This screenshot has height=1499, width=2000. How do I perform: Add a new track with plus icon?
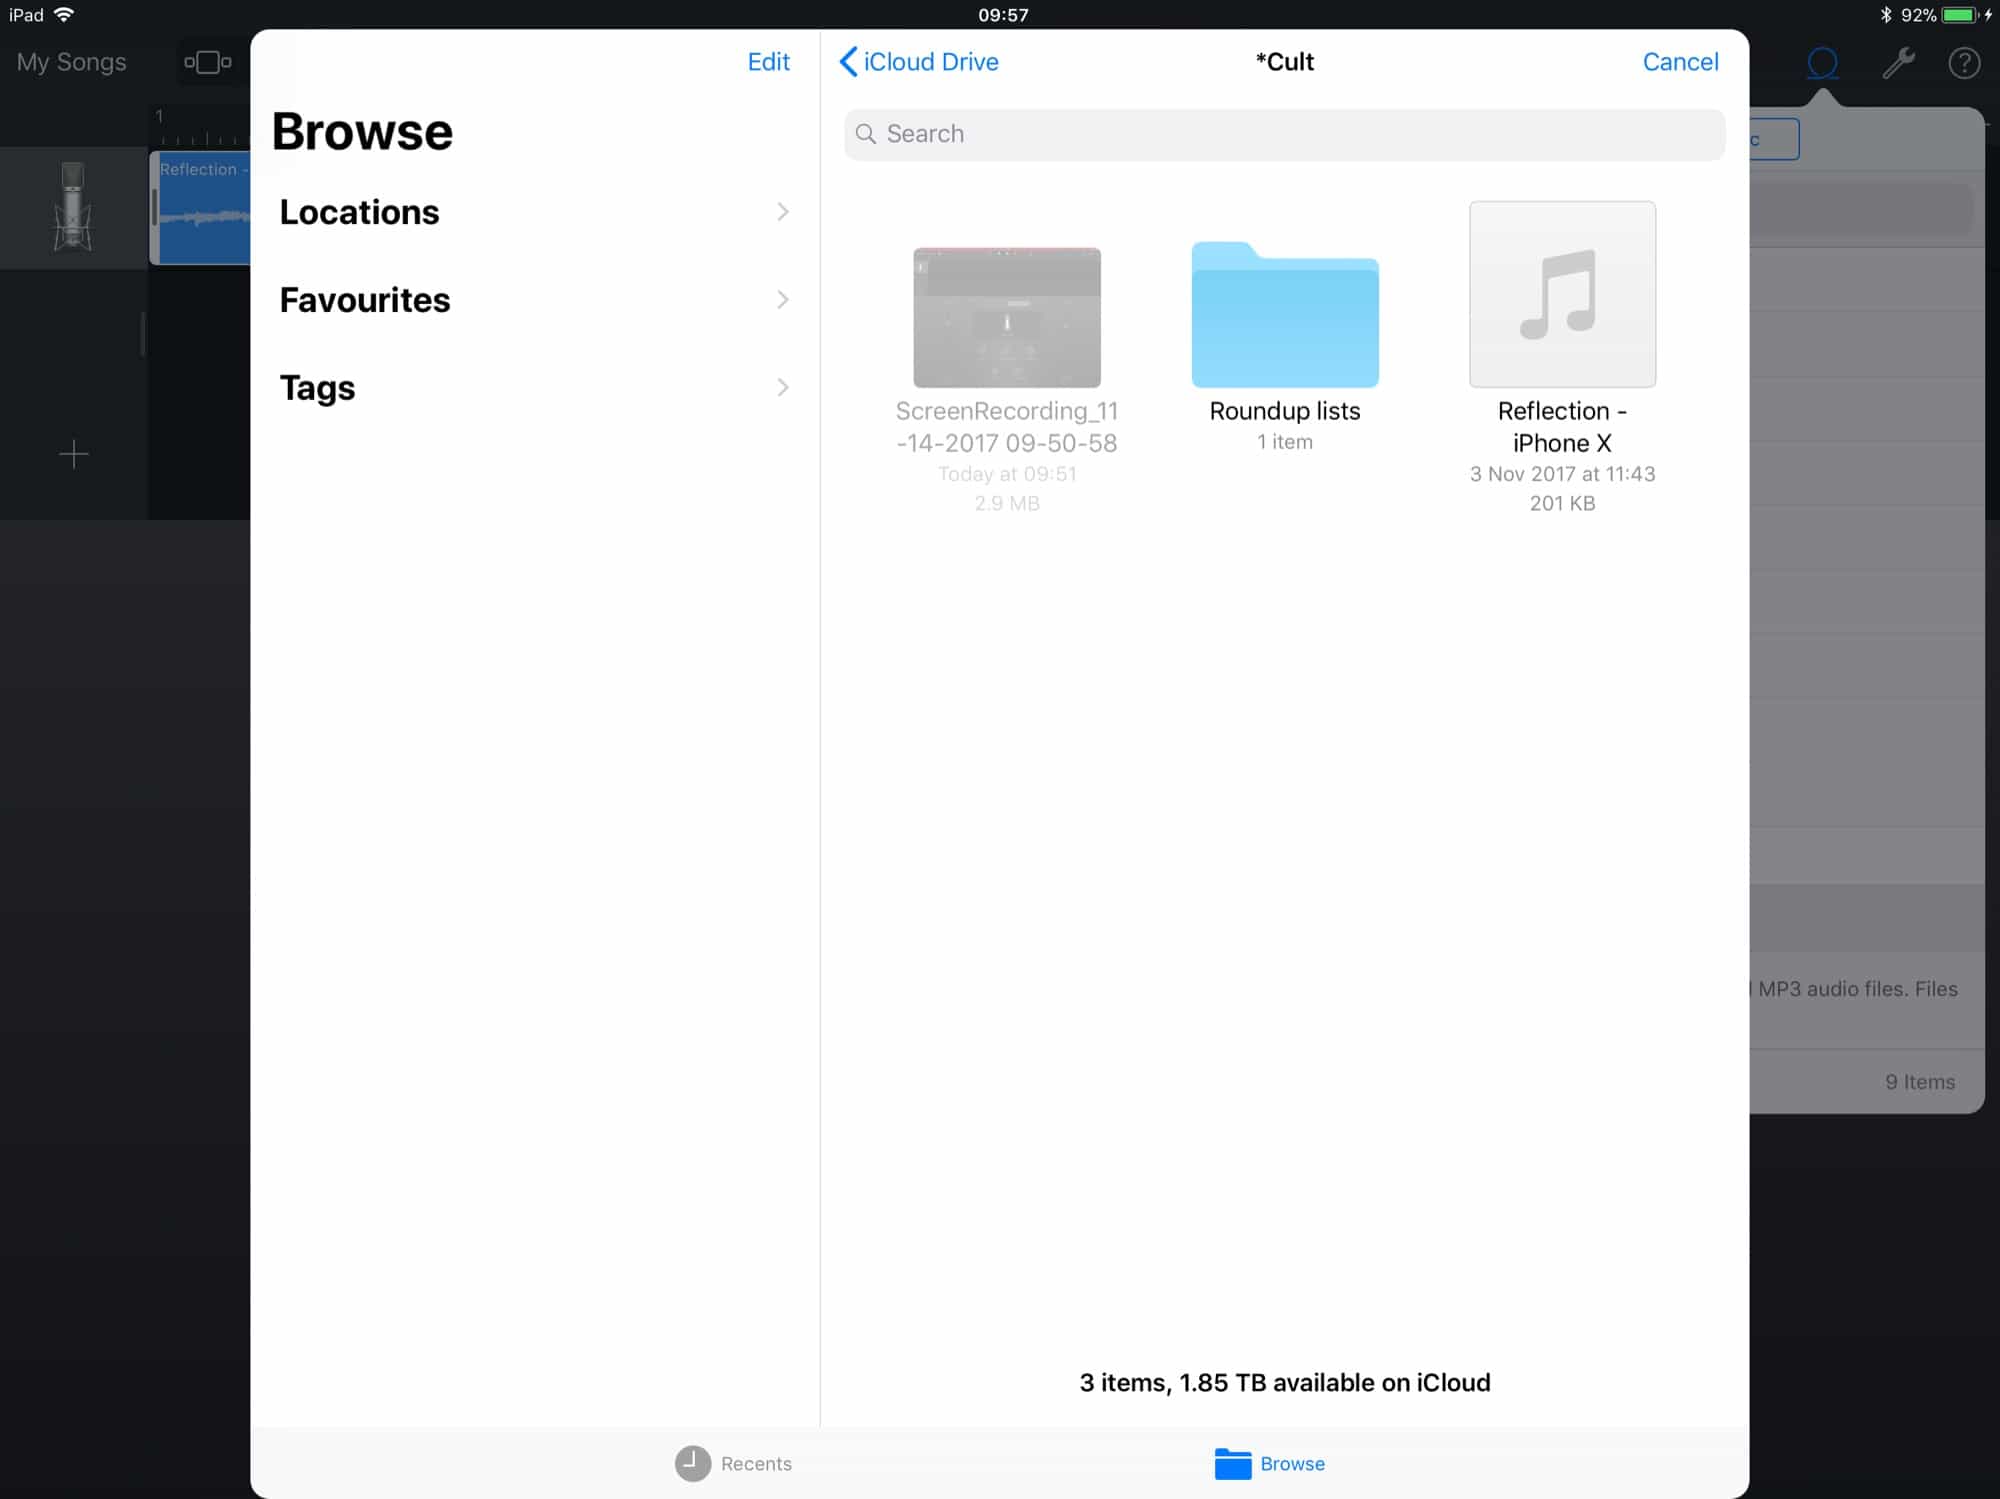click(73, 455)
